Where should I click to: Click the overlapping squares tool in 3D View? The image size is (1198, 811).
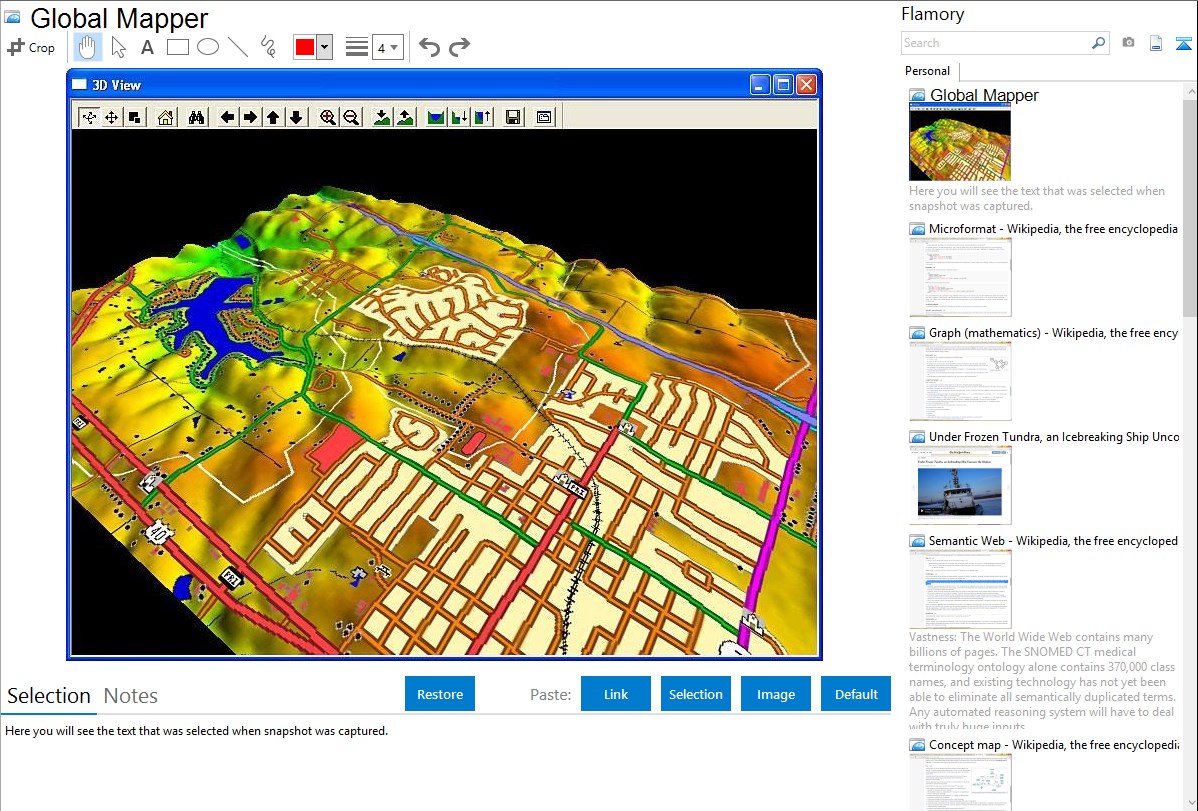(x=134, y=117)
